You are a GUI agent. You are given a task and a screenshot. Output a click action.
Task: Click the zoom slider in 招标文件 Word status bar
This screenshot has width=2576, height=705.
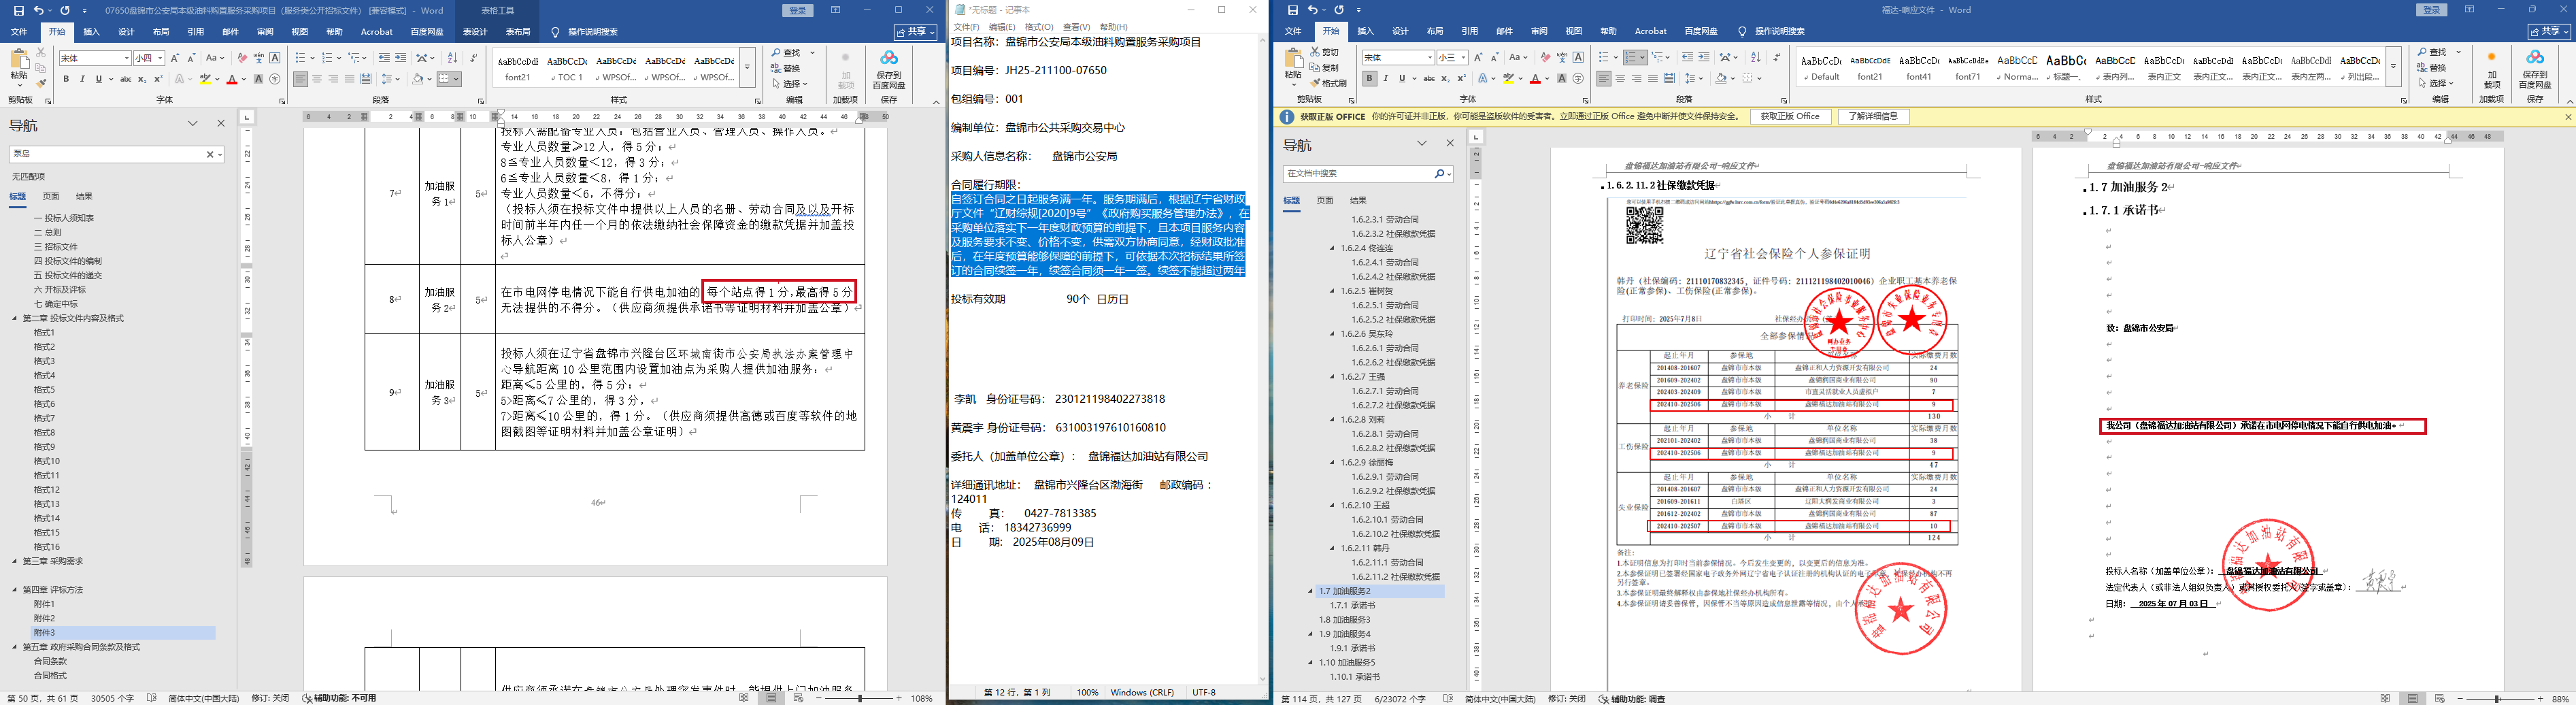pyautogui.click(x=859, y=698)
